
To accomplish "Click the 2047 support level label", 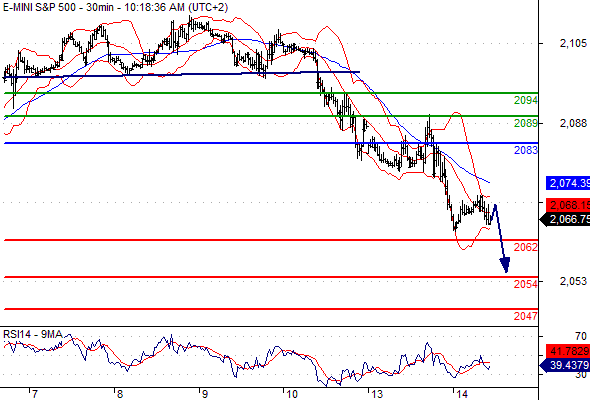I will tap(526, 316).
